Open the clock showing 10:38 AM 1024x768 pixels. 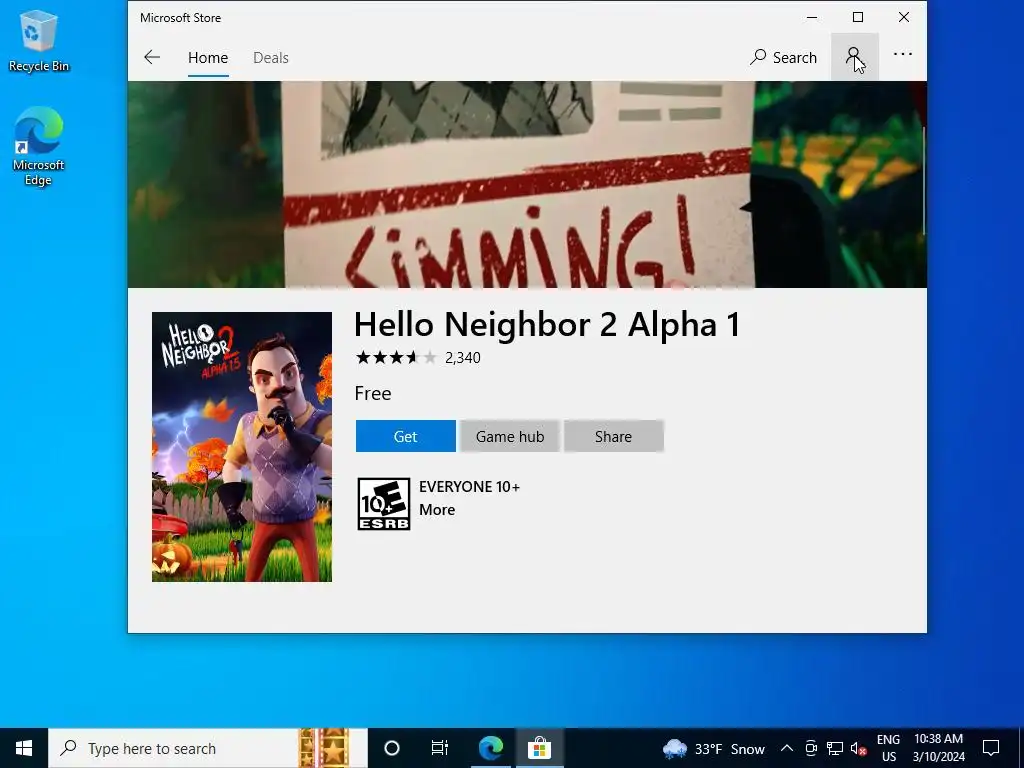coord(938,748)
